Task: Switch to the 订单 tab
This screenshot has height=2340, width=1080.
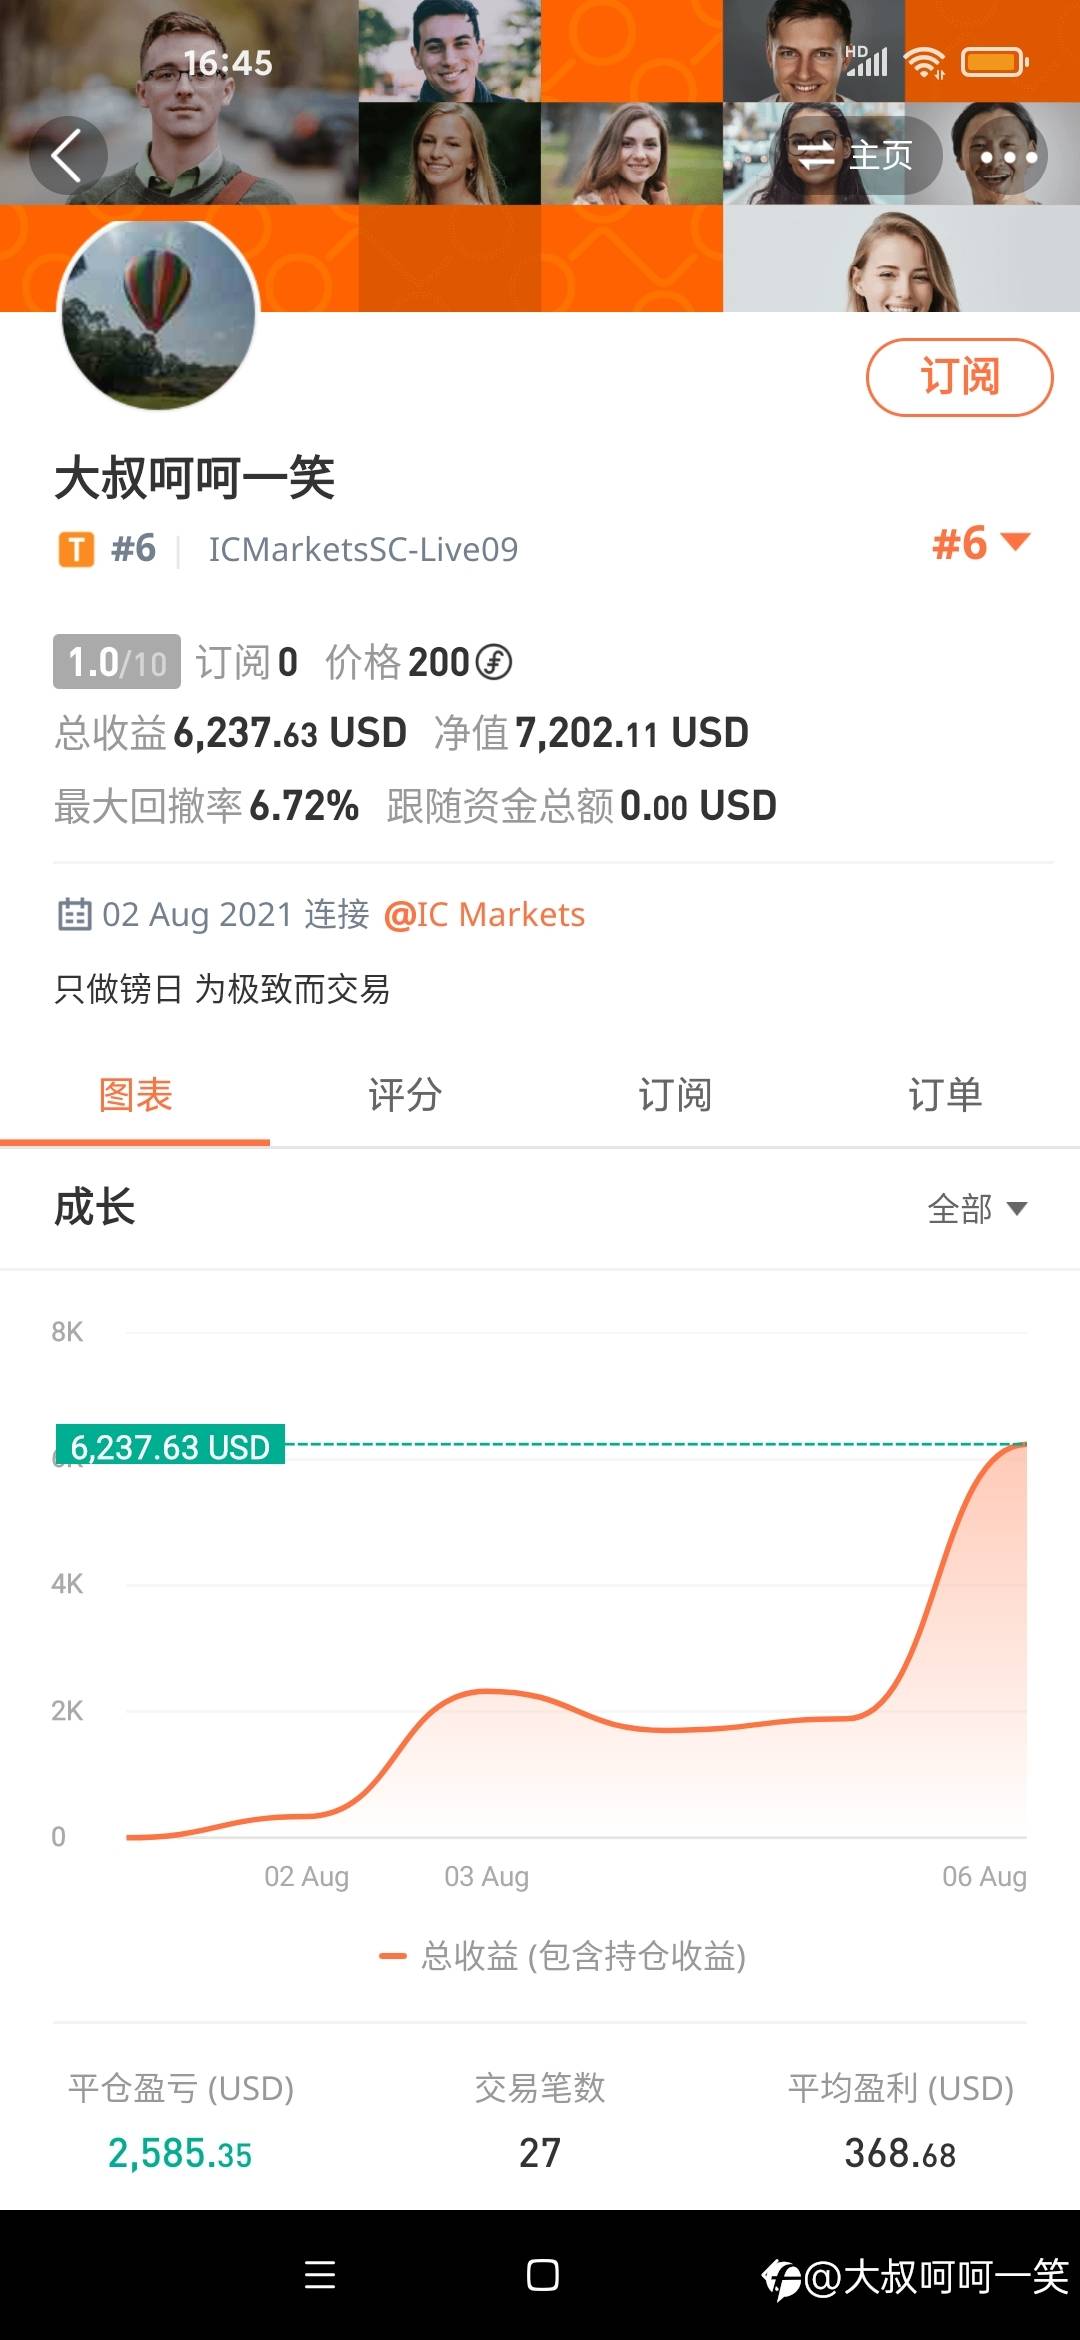Action: pyautogui.click(x=945, y=1095)
